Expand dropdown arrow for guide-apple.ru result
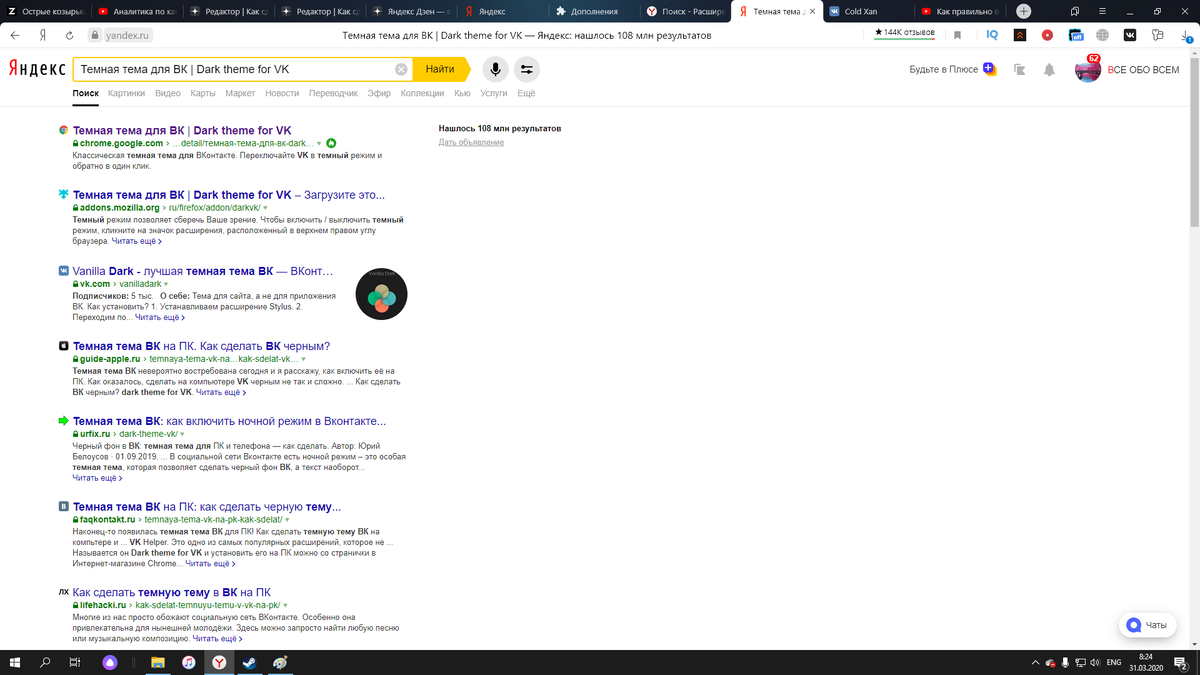Image resolution: width=1200 pixels, height=675 pixels. pos(303,359)
